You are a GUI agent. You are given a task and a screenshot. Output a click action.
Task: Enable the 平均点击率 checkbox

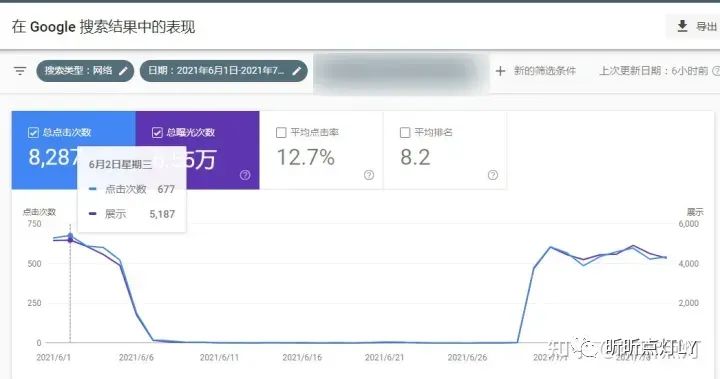pos(281,133)
